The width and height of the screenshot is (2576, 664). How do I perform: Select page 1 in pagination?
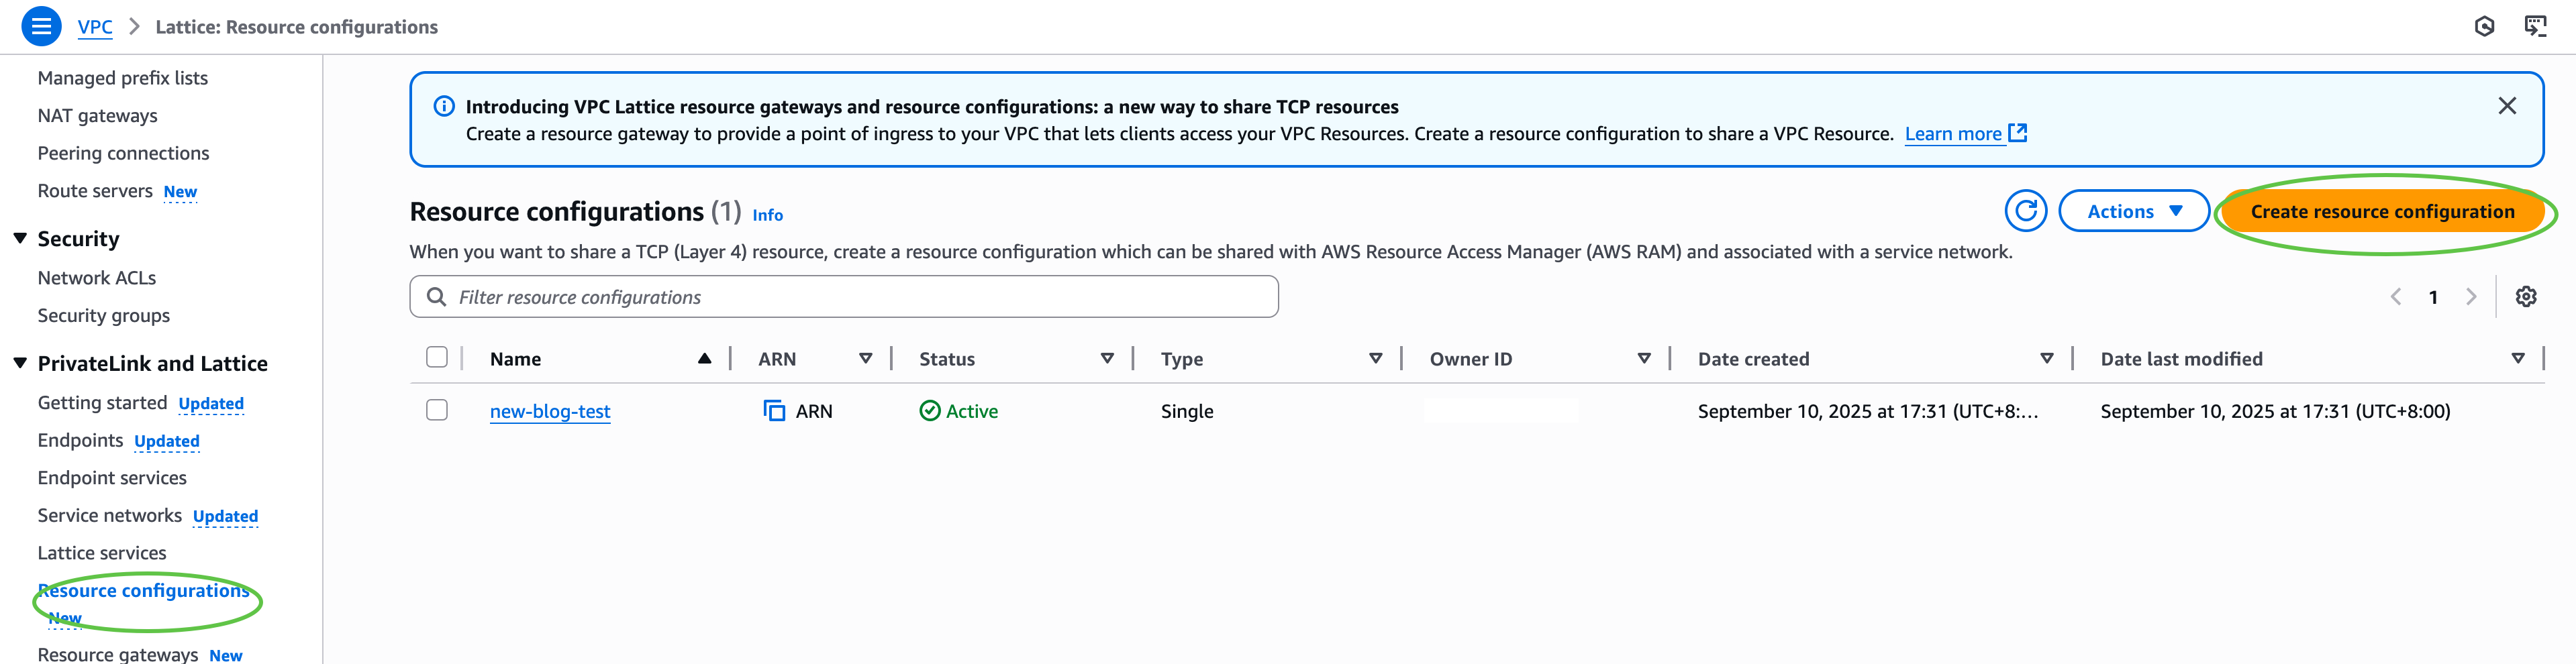tap(2433, 297)
